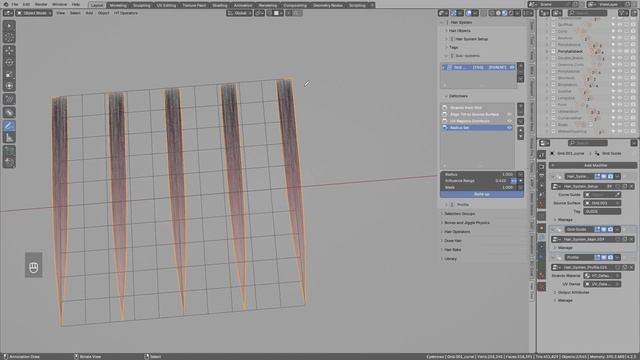Expand the Selection Groups panel

(459, 213)
